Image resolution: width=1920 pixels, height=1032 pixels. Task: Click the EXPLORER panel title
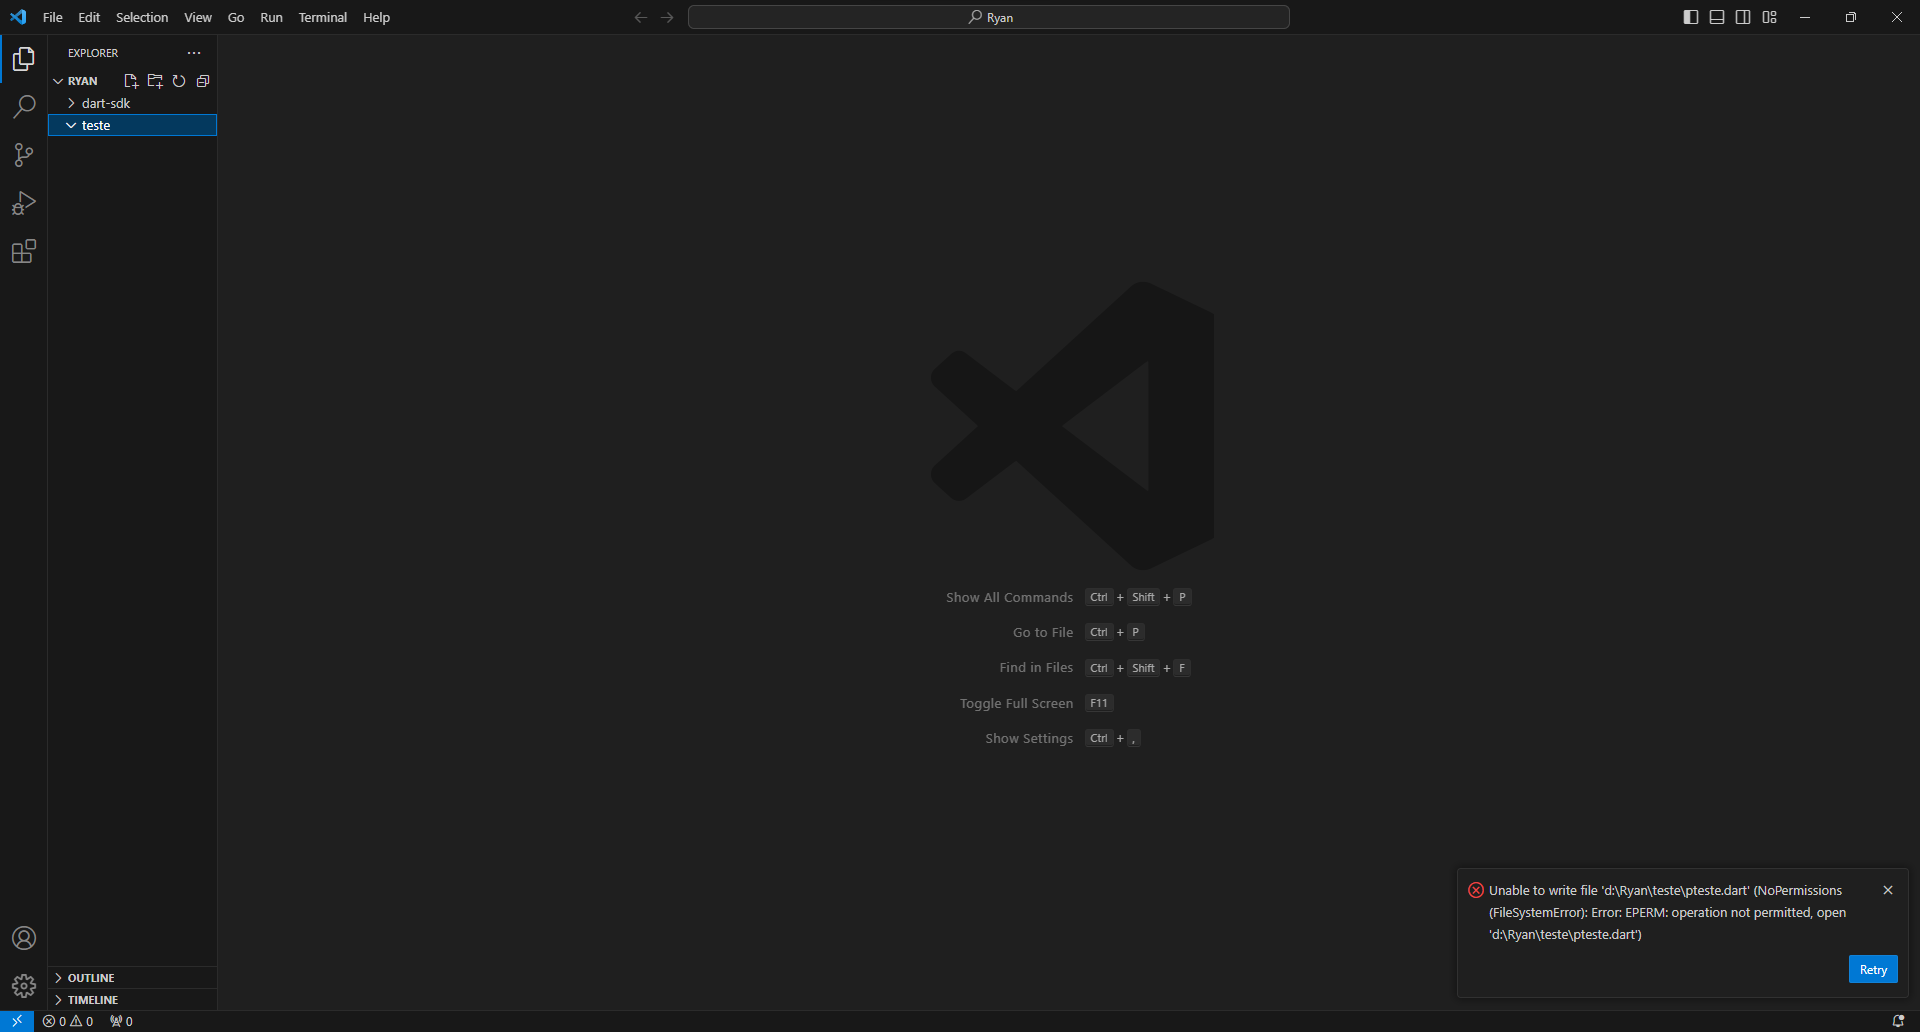pos(93,53)
